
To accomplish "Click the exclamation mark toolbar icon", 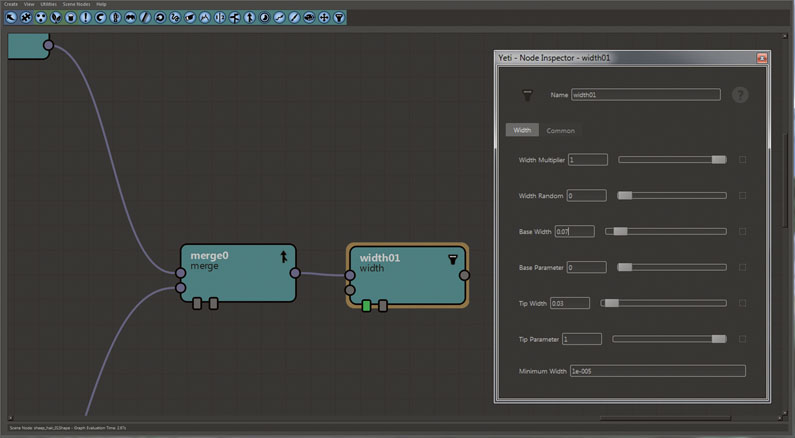I will [x=86, y=18].
